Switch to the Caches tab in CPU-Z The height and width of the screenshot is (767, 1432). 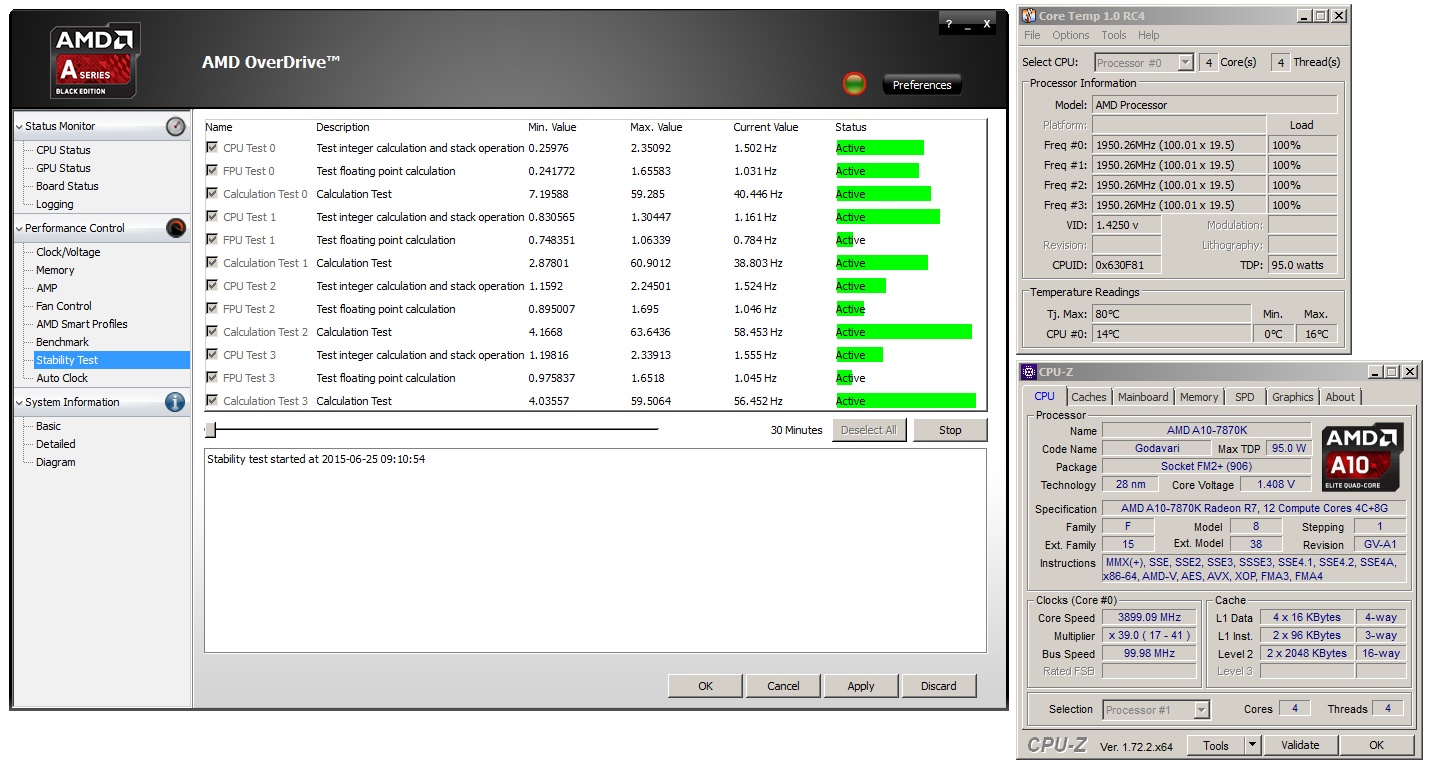coord(1089,397)
